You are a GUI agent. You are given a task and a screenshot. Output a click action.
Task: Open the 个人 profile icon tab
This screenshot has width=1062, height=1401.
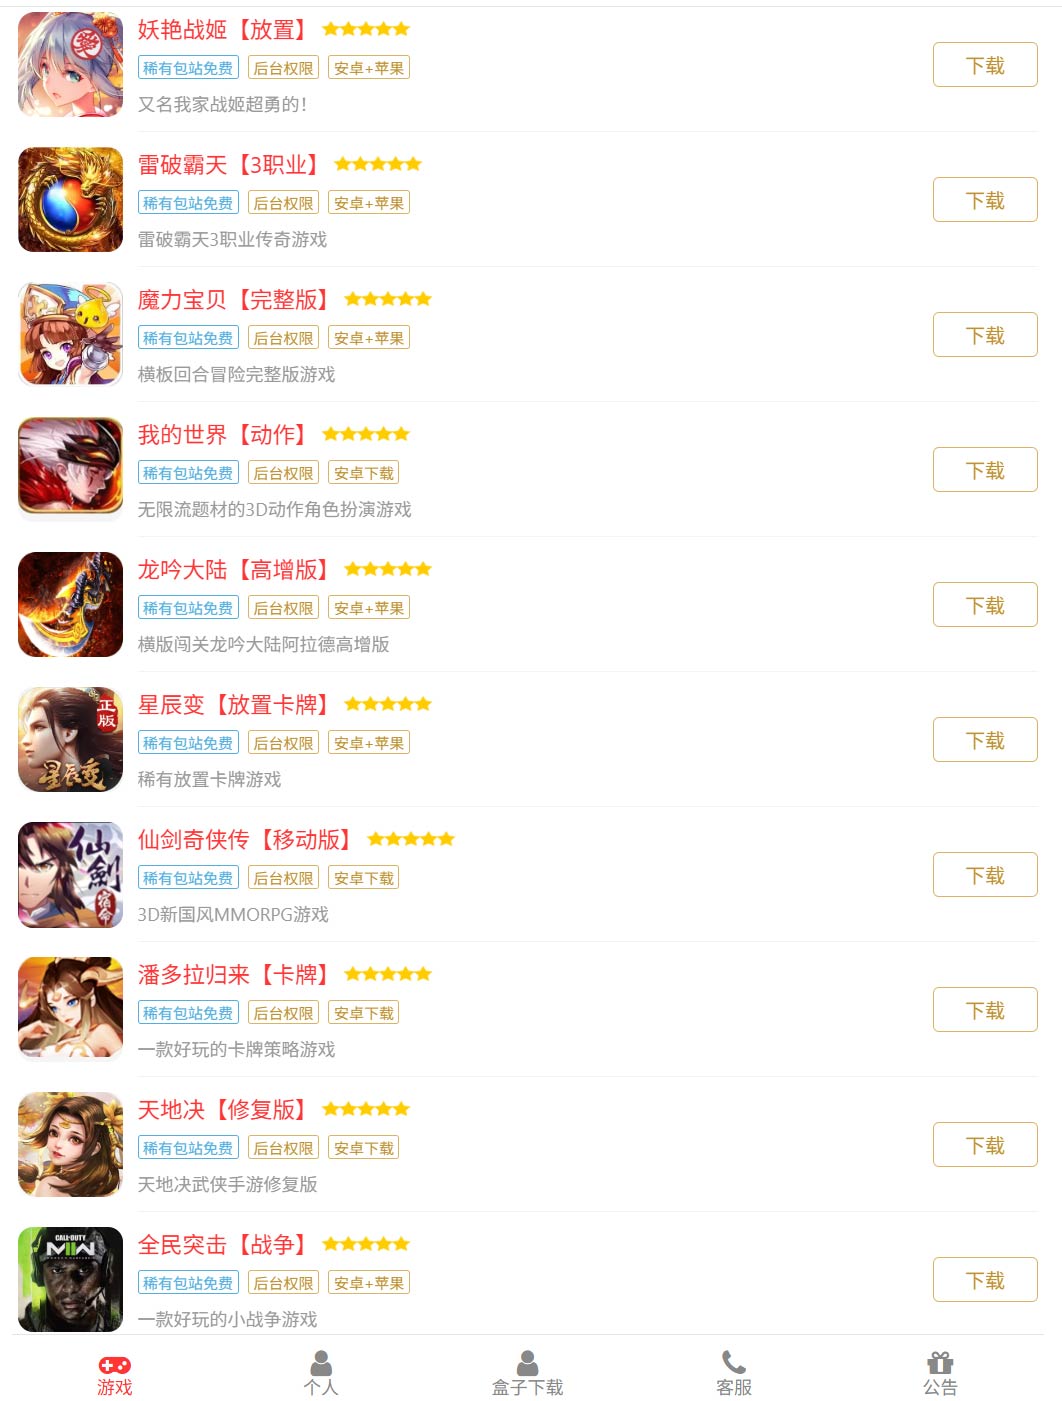[x=321, y=1363]
